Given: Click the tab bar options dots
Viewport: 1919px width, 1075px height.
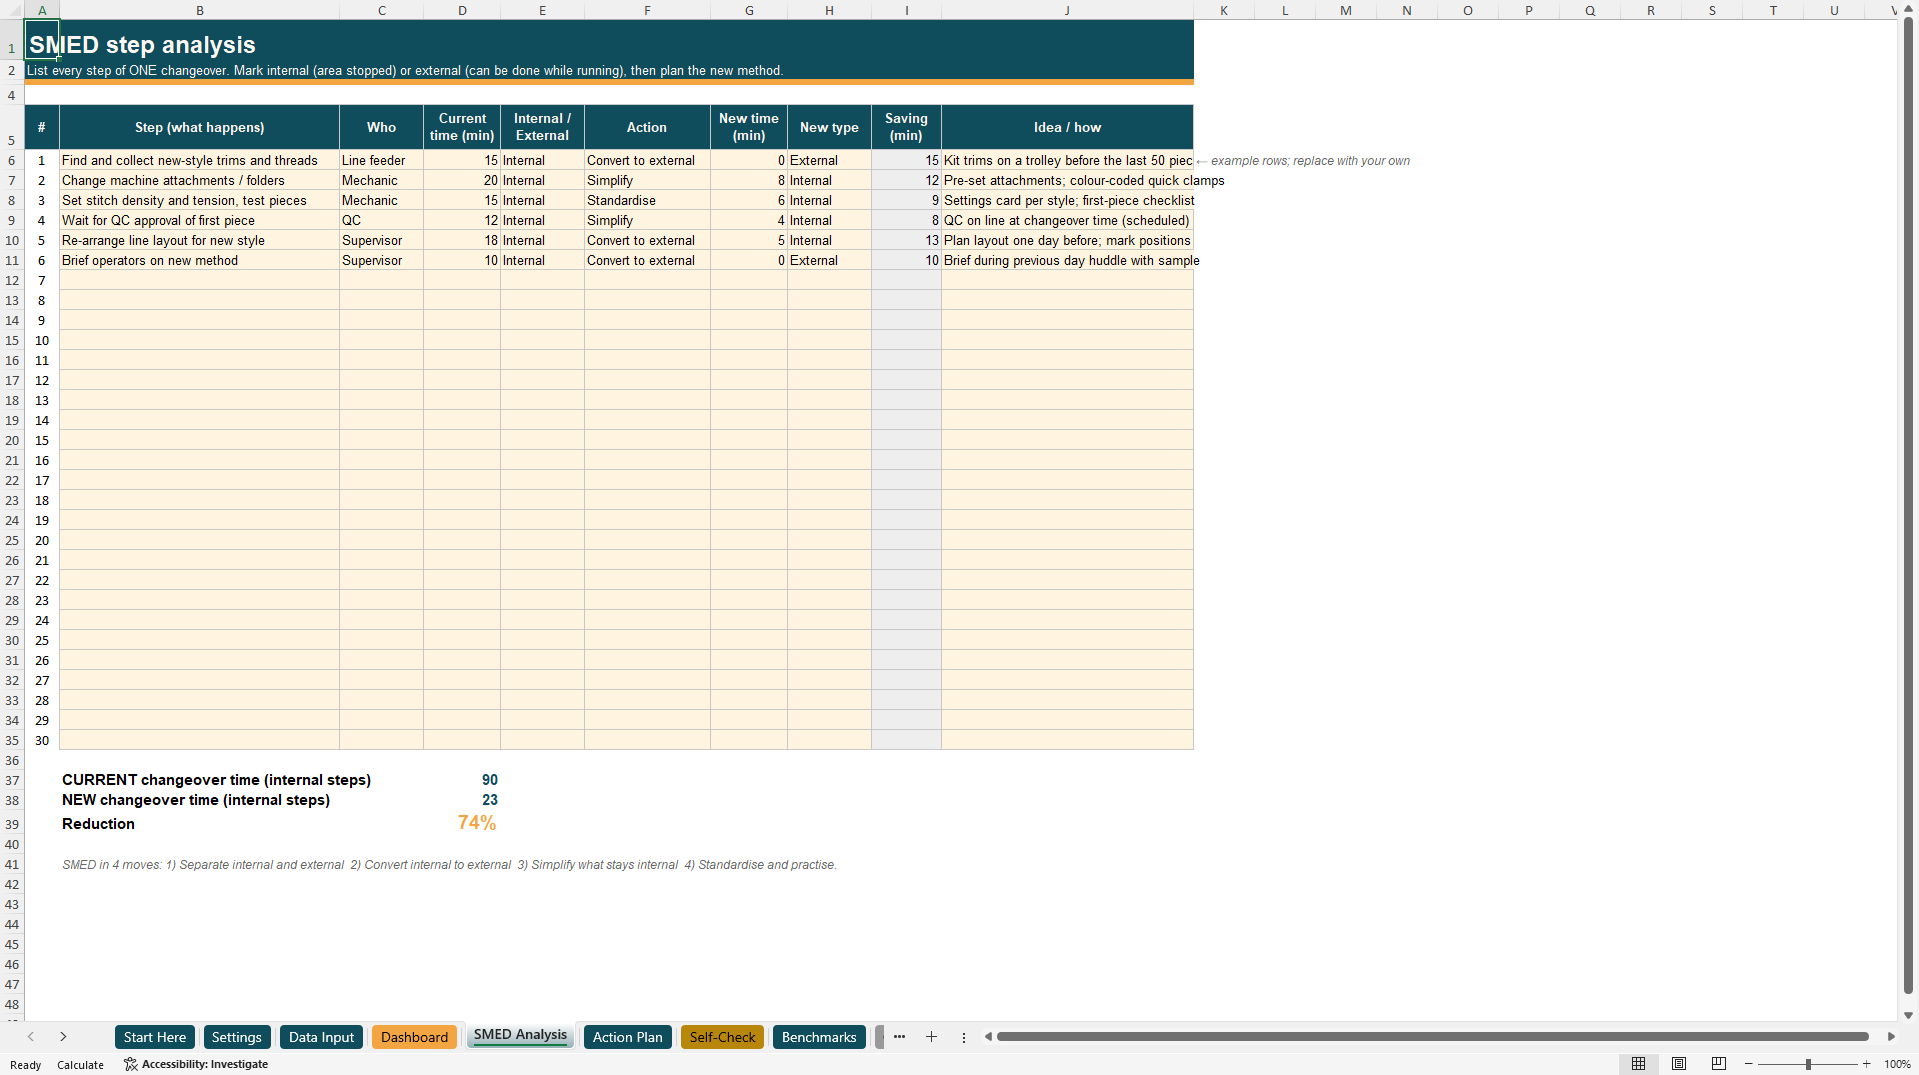Looking at the screenshot, I should (x=964, y=1037).
